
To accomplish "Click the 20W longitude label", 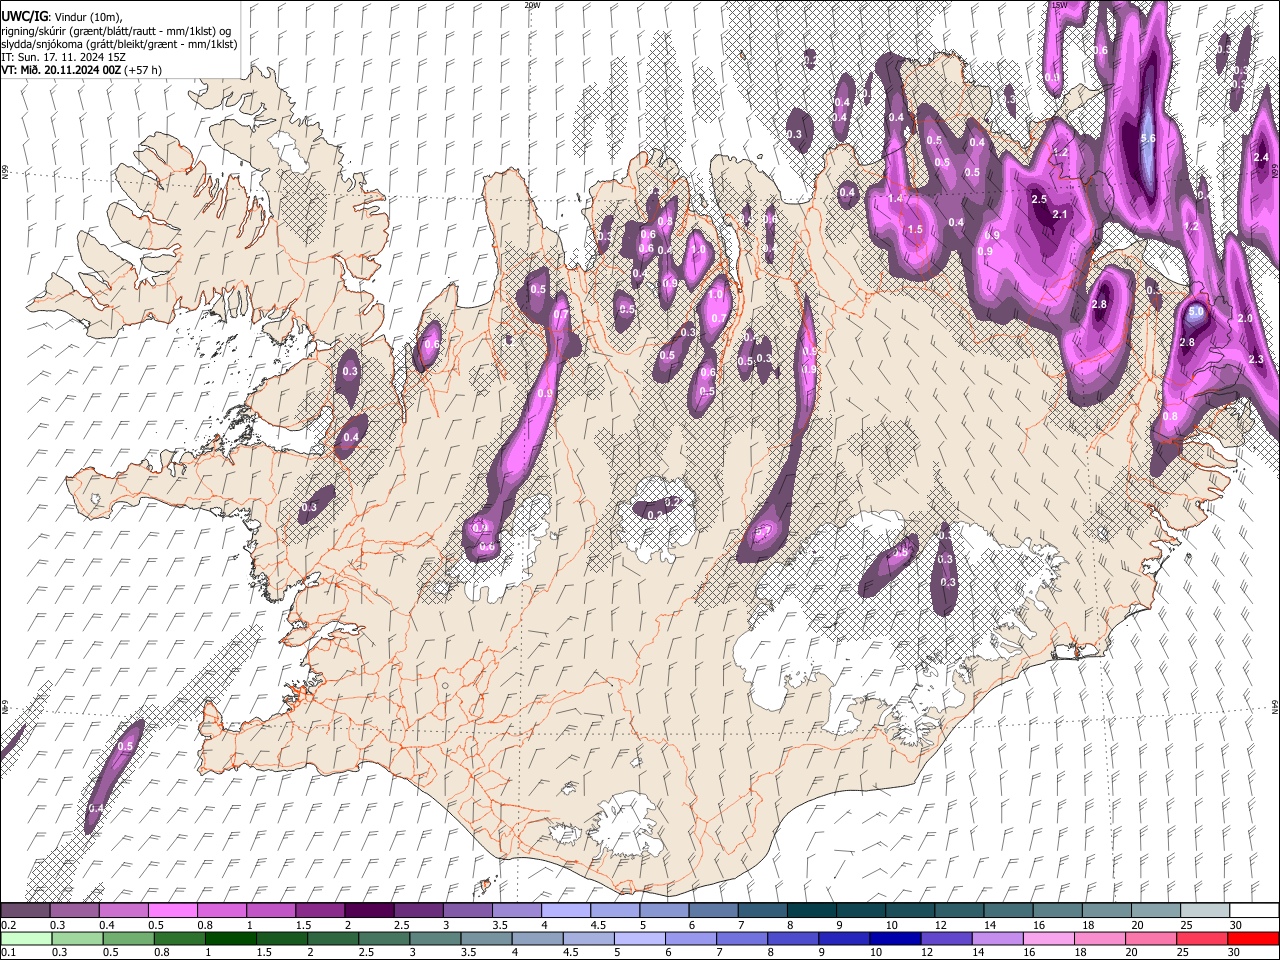I will click(x=532, y=5).
